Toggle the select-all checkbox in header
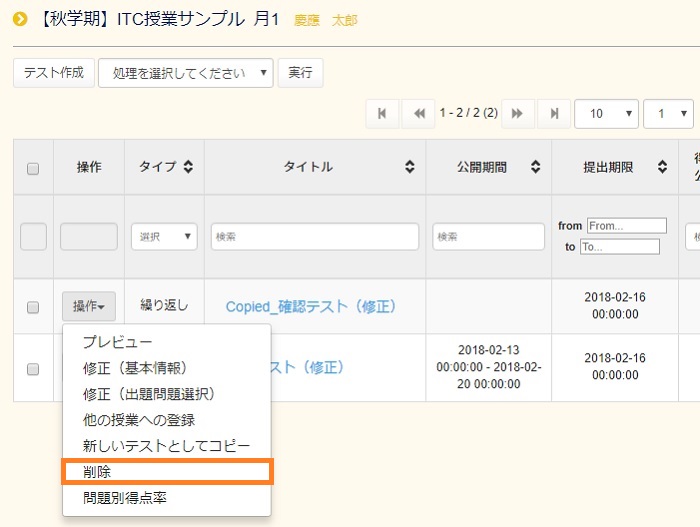 tap(33, 168)
